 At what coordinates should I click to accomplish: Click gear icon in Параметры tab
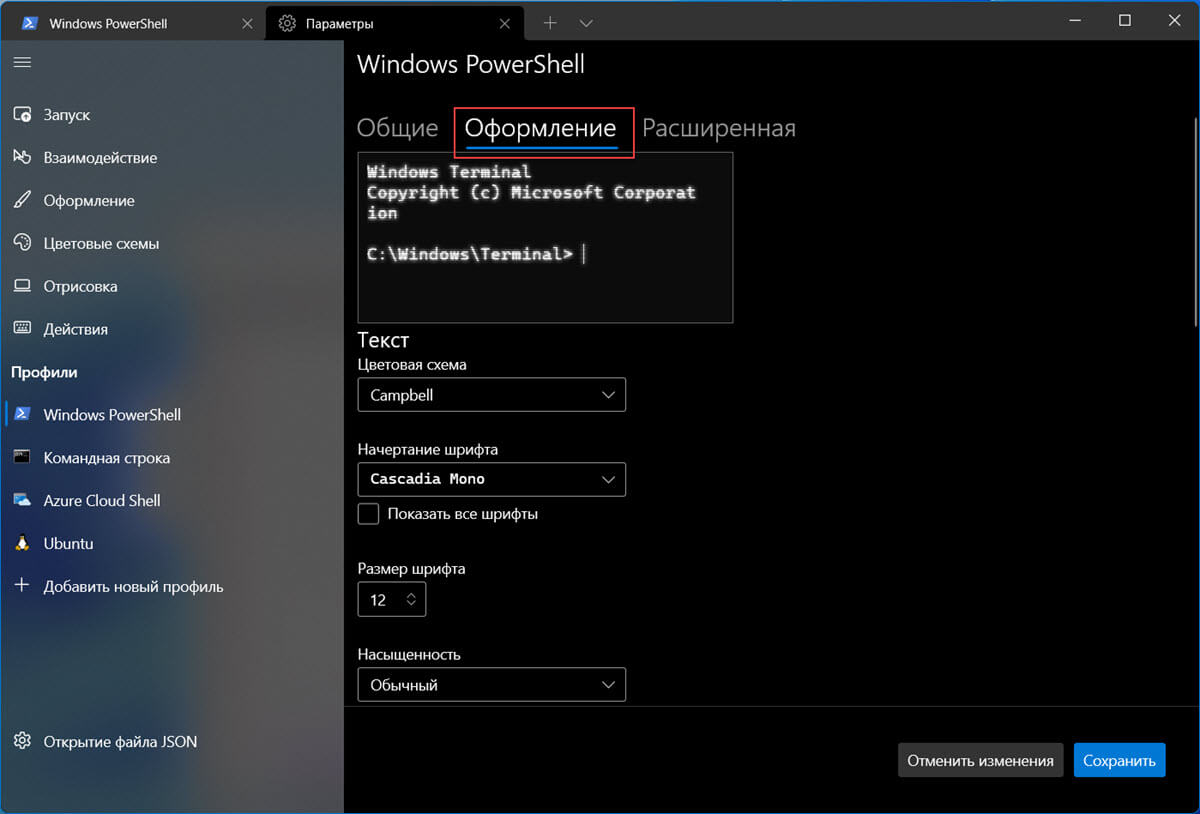coord(288,23)
